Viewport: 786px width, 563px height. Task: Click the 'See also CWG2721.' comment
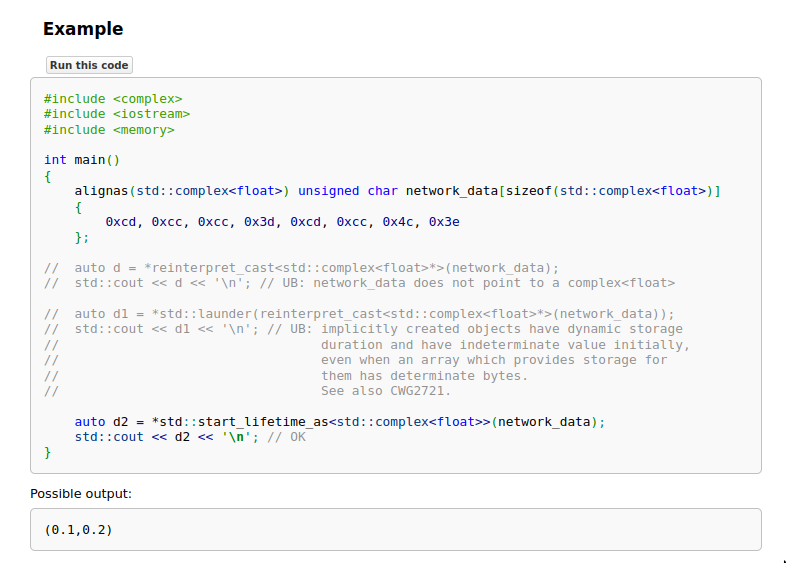(x=386, y=391)
